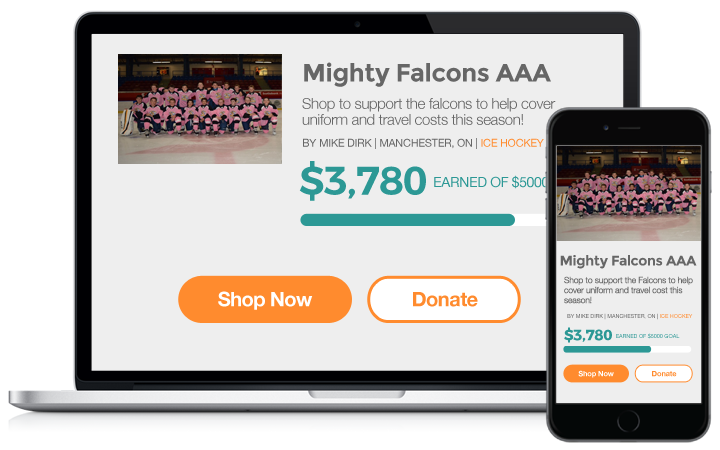Open the ICE HOCKEY link on laptop
The width and height of the screenshot is (720, 450).
(512, 143)
